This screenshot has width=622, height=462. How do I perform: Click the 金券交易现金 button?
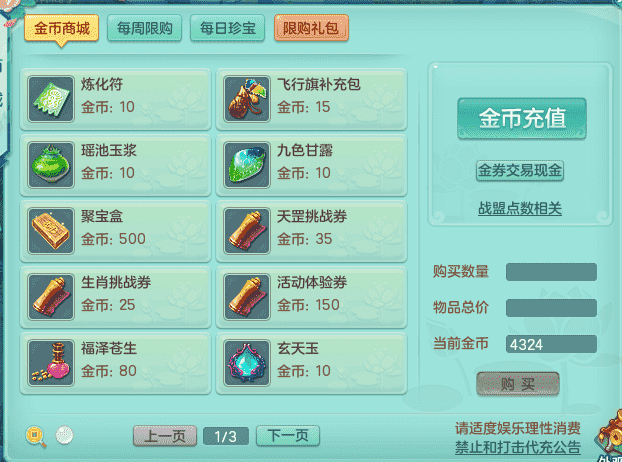point(520,171)
